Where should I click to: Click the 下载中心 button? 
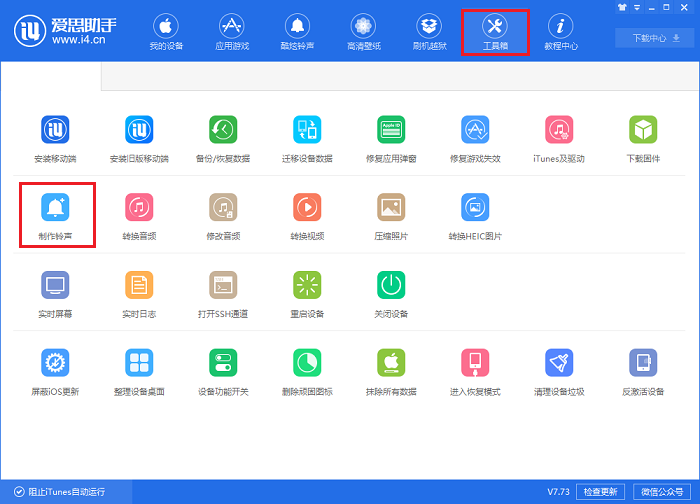[x=655, y=38]
